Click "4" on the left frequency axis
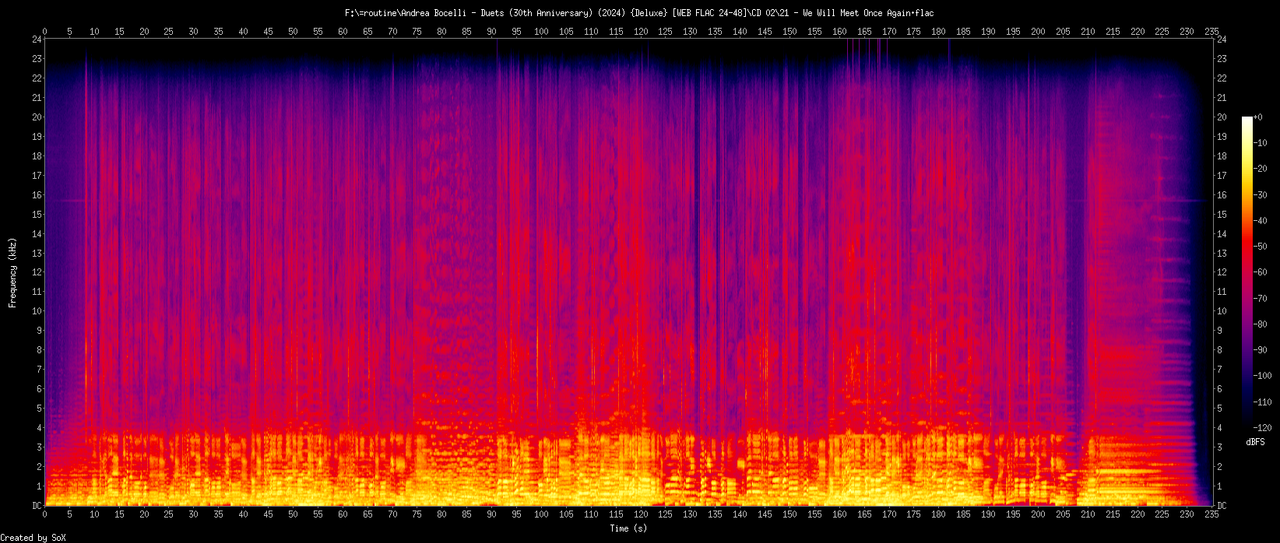 (x=40, y=428)
